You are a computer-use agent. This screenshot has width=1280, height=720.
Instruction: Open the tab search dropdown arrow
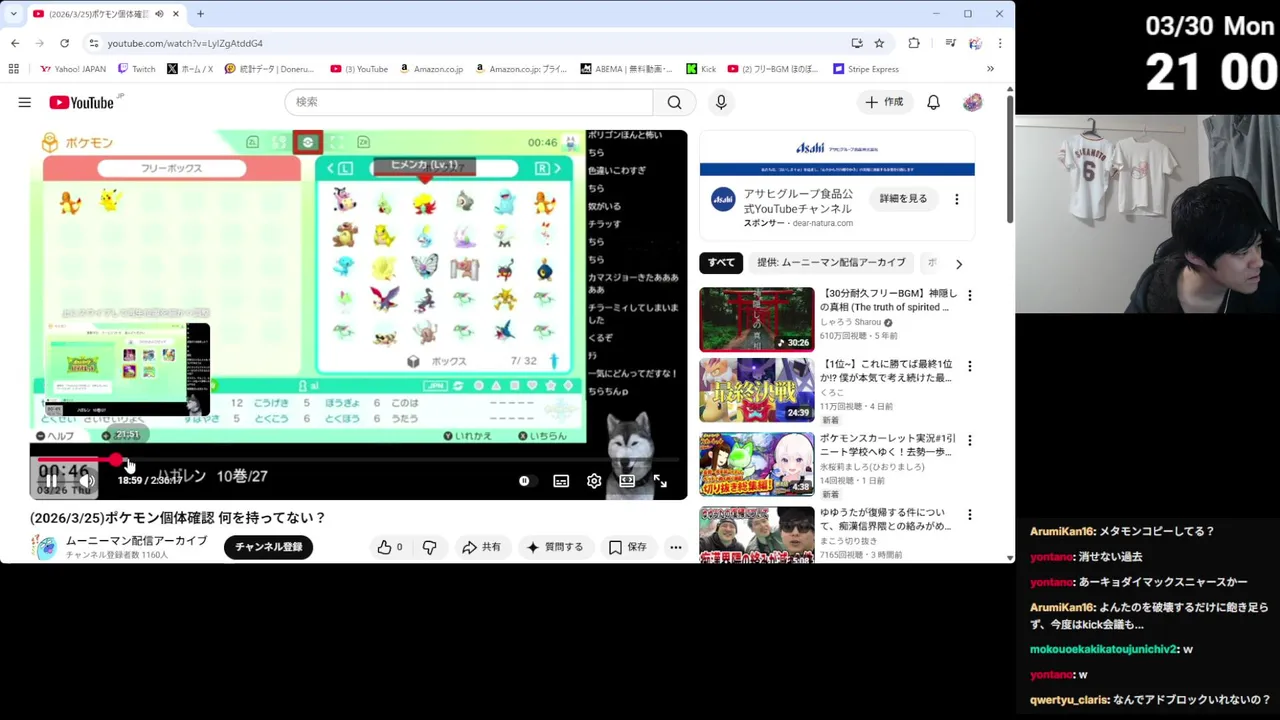tap(13, 14)
